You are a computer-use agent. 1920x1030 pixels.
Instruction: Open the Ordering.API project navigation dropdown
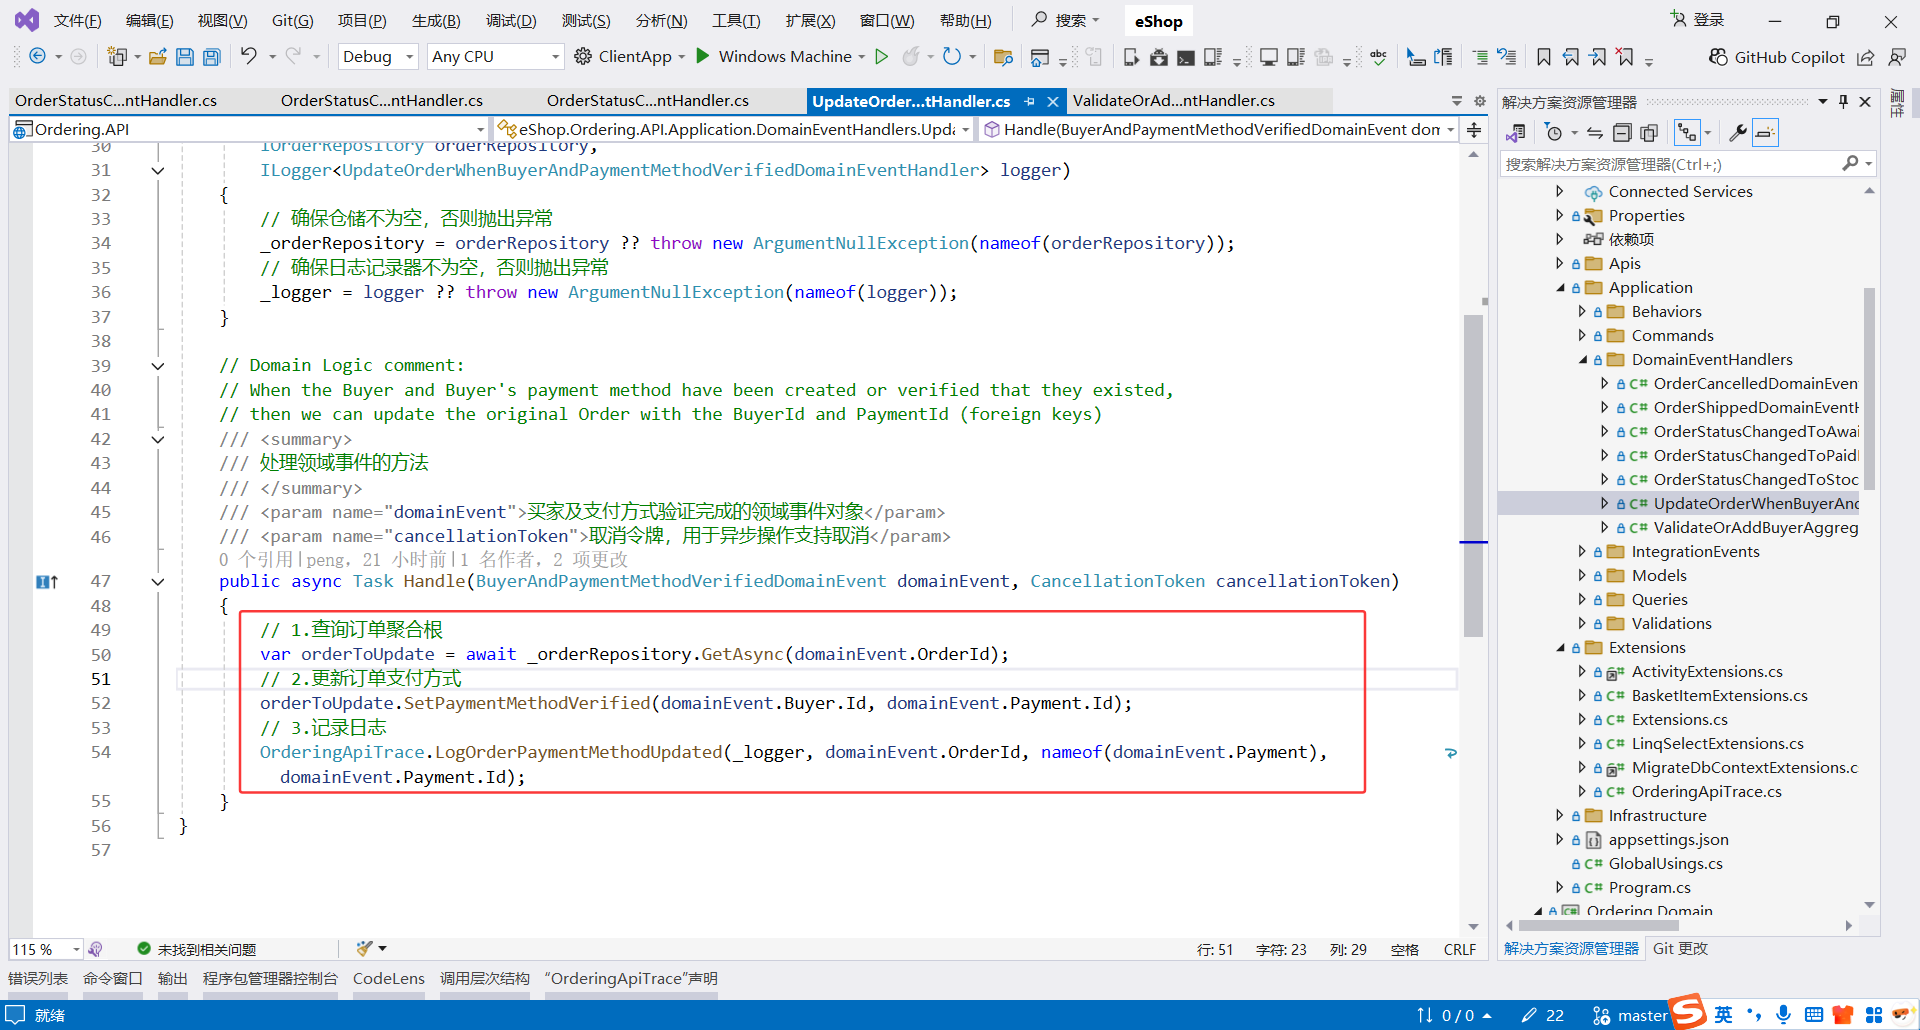249,130
